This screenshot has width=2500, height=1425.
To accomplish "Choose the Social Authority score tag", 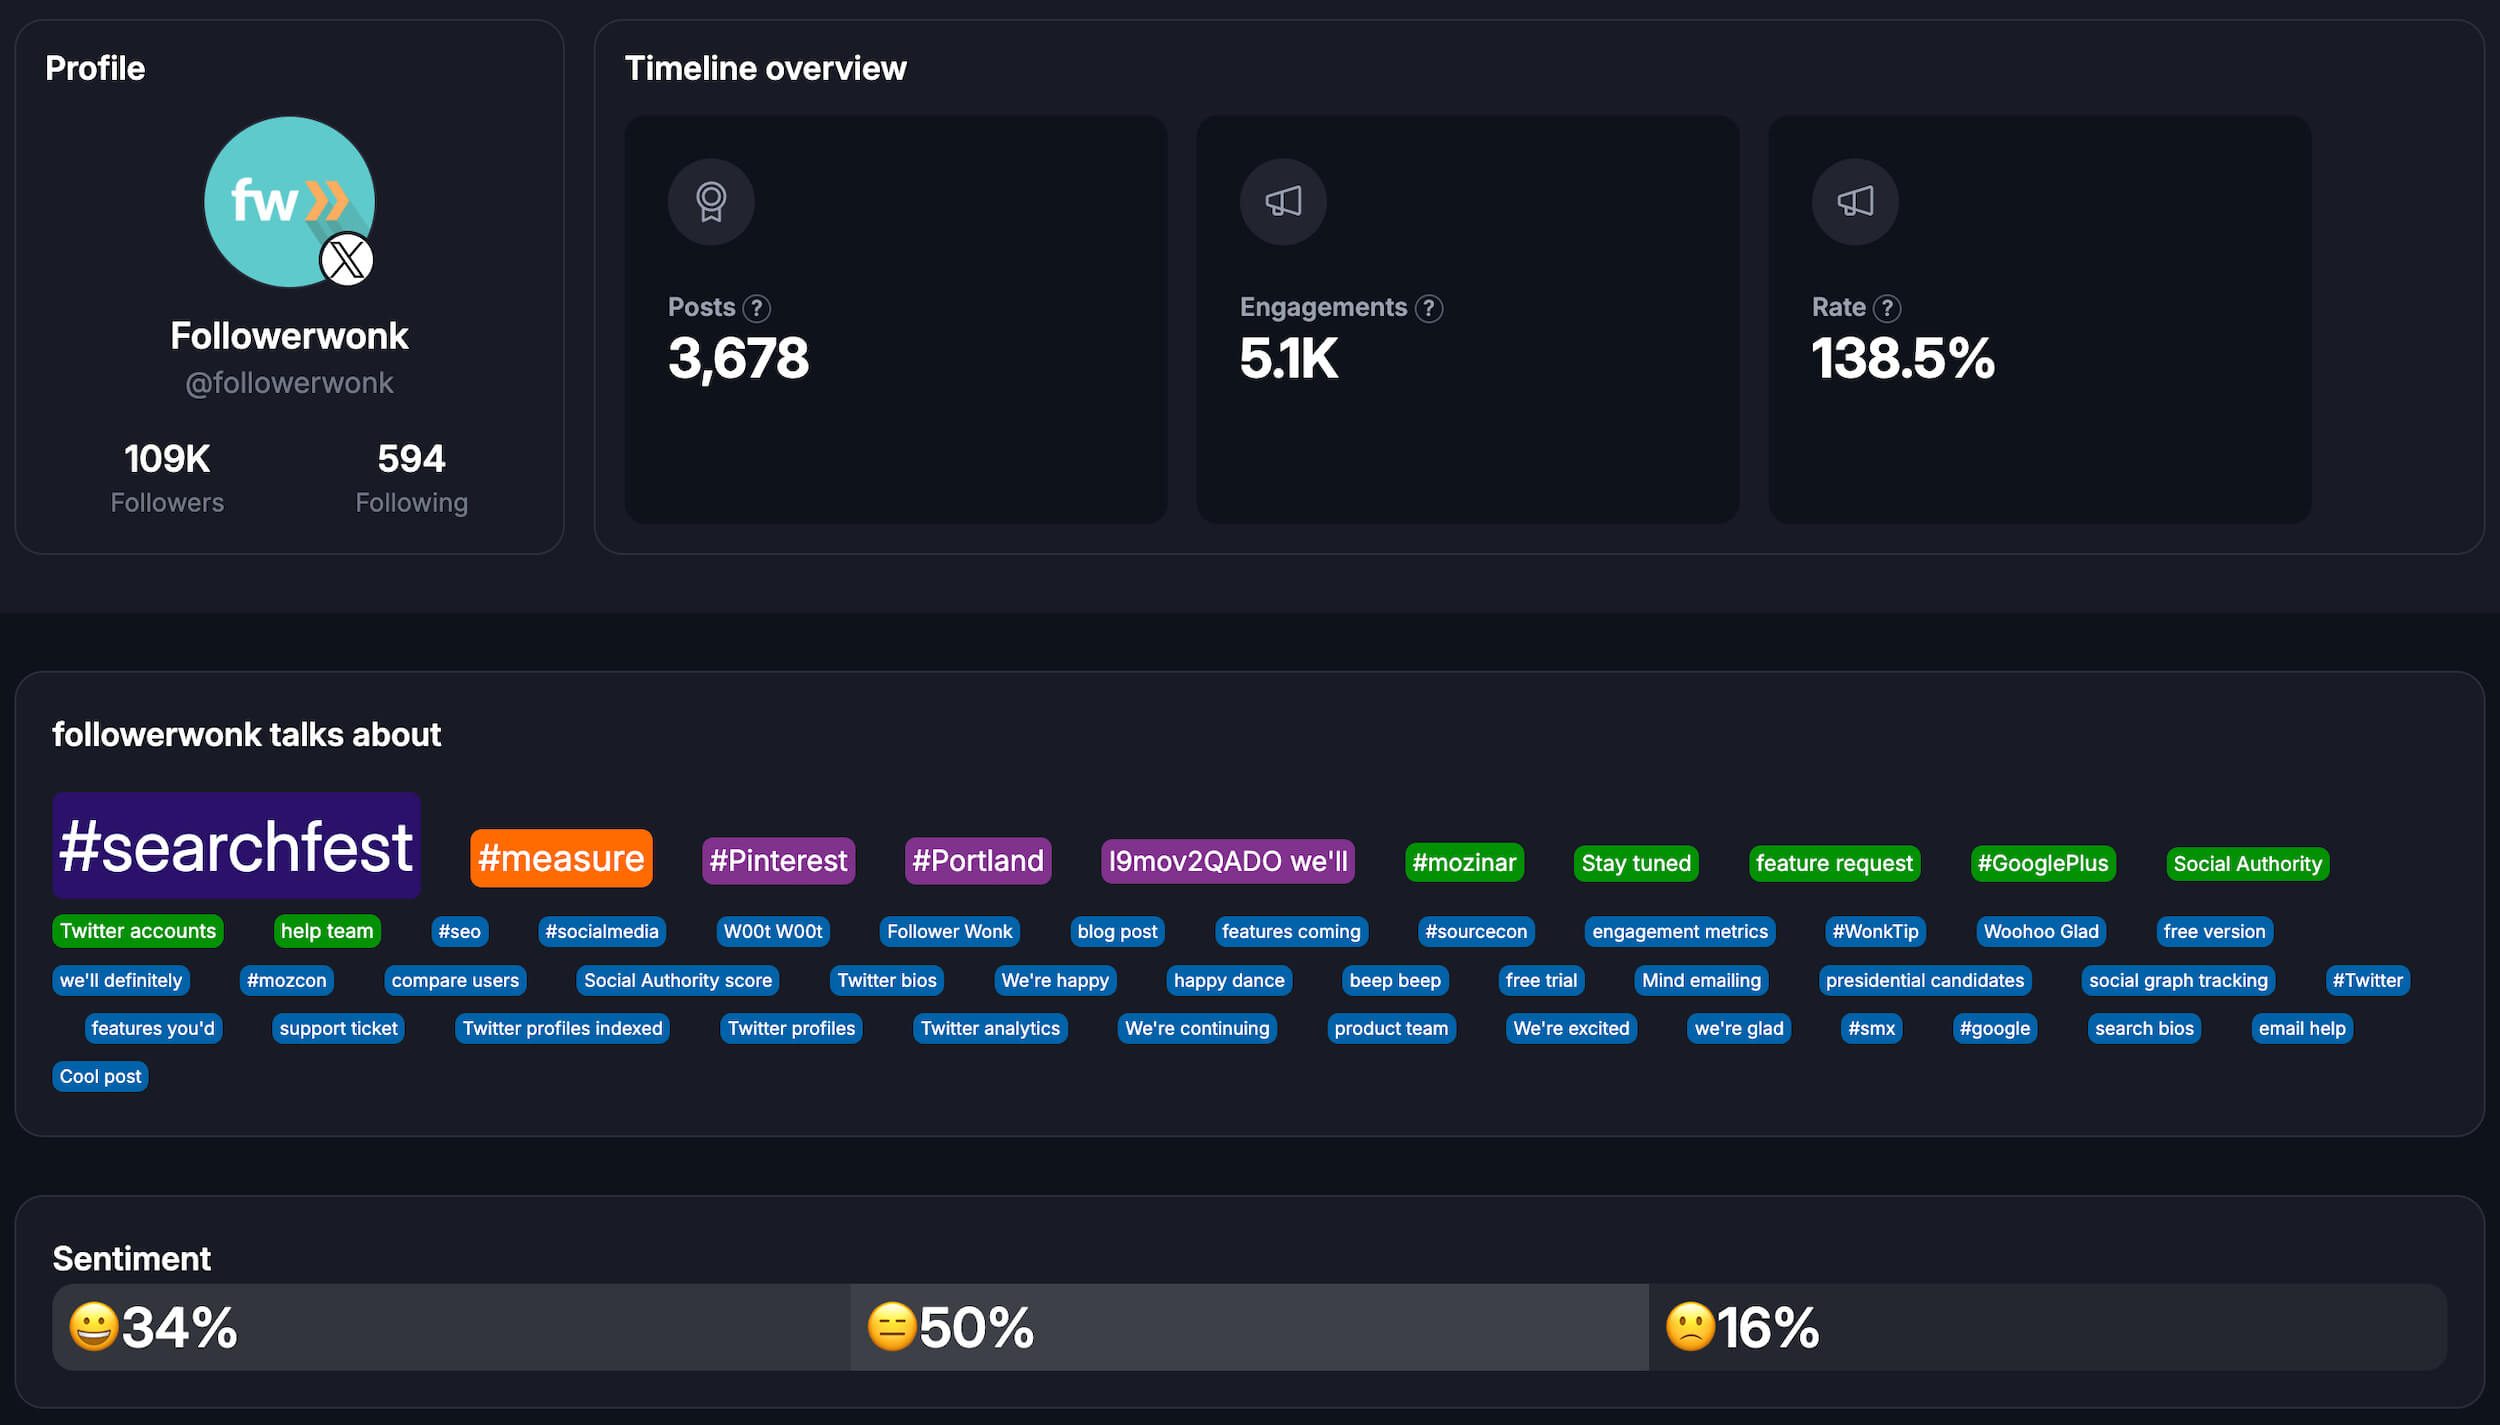I will point(677,980).
